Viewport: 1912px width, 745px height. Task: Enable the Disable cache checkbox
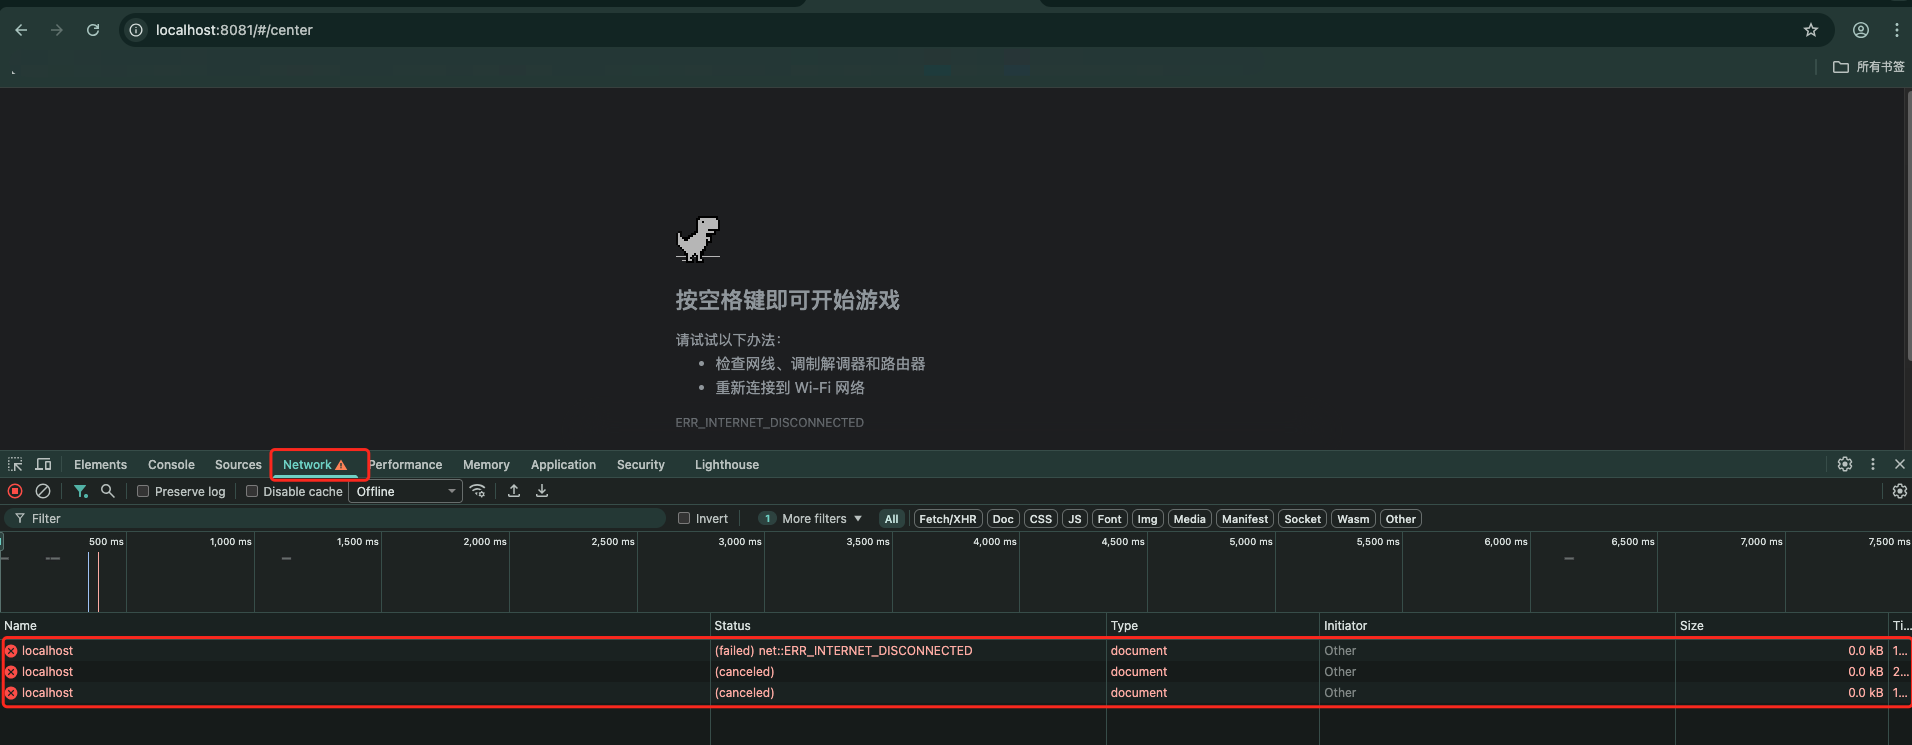[252, 491]
